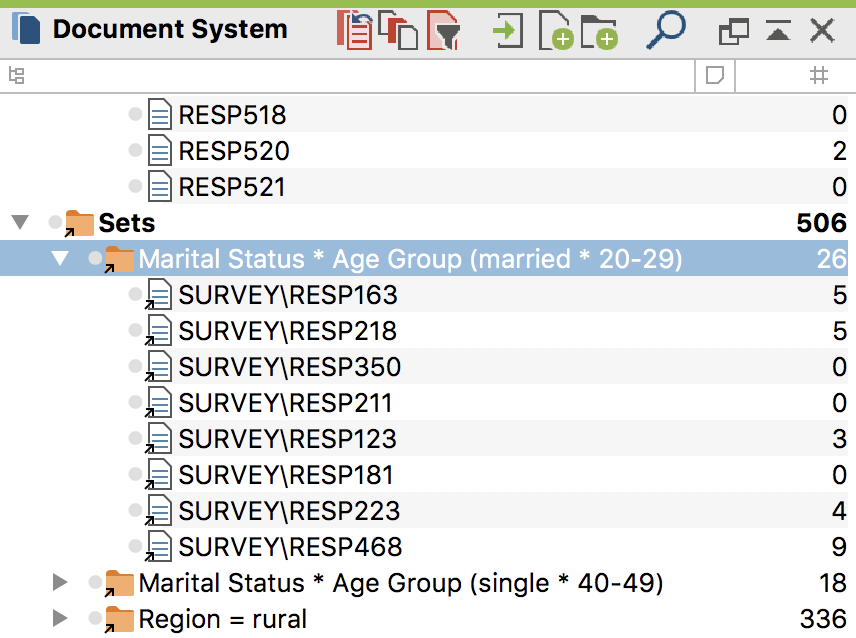Click the Region = rural folder icon

118,619
